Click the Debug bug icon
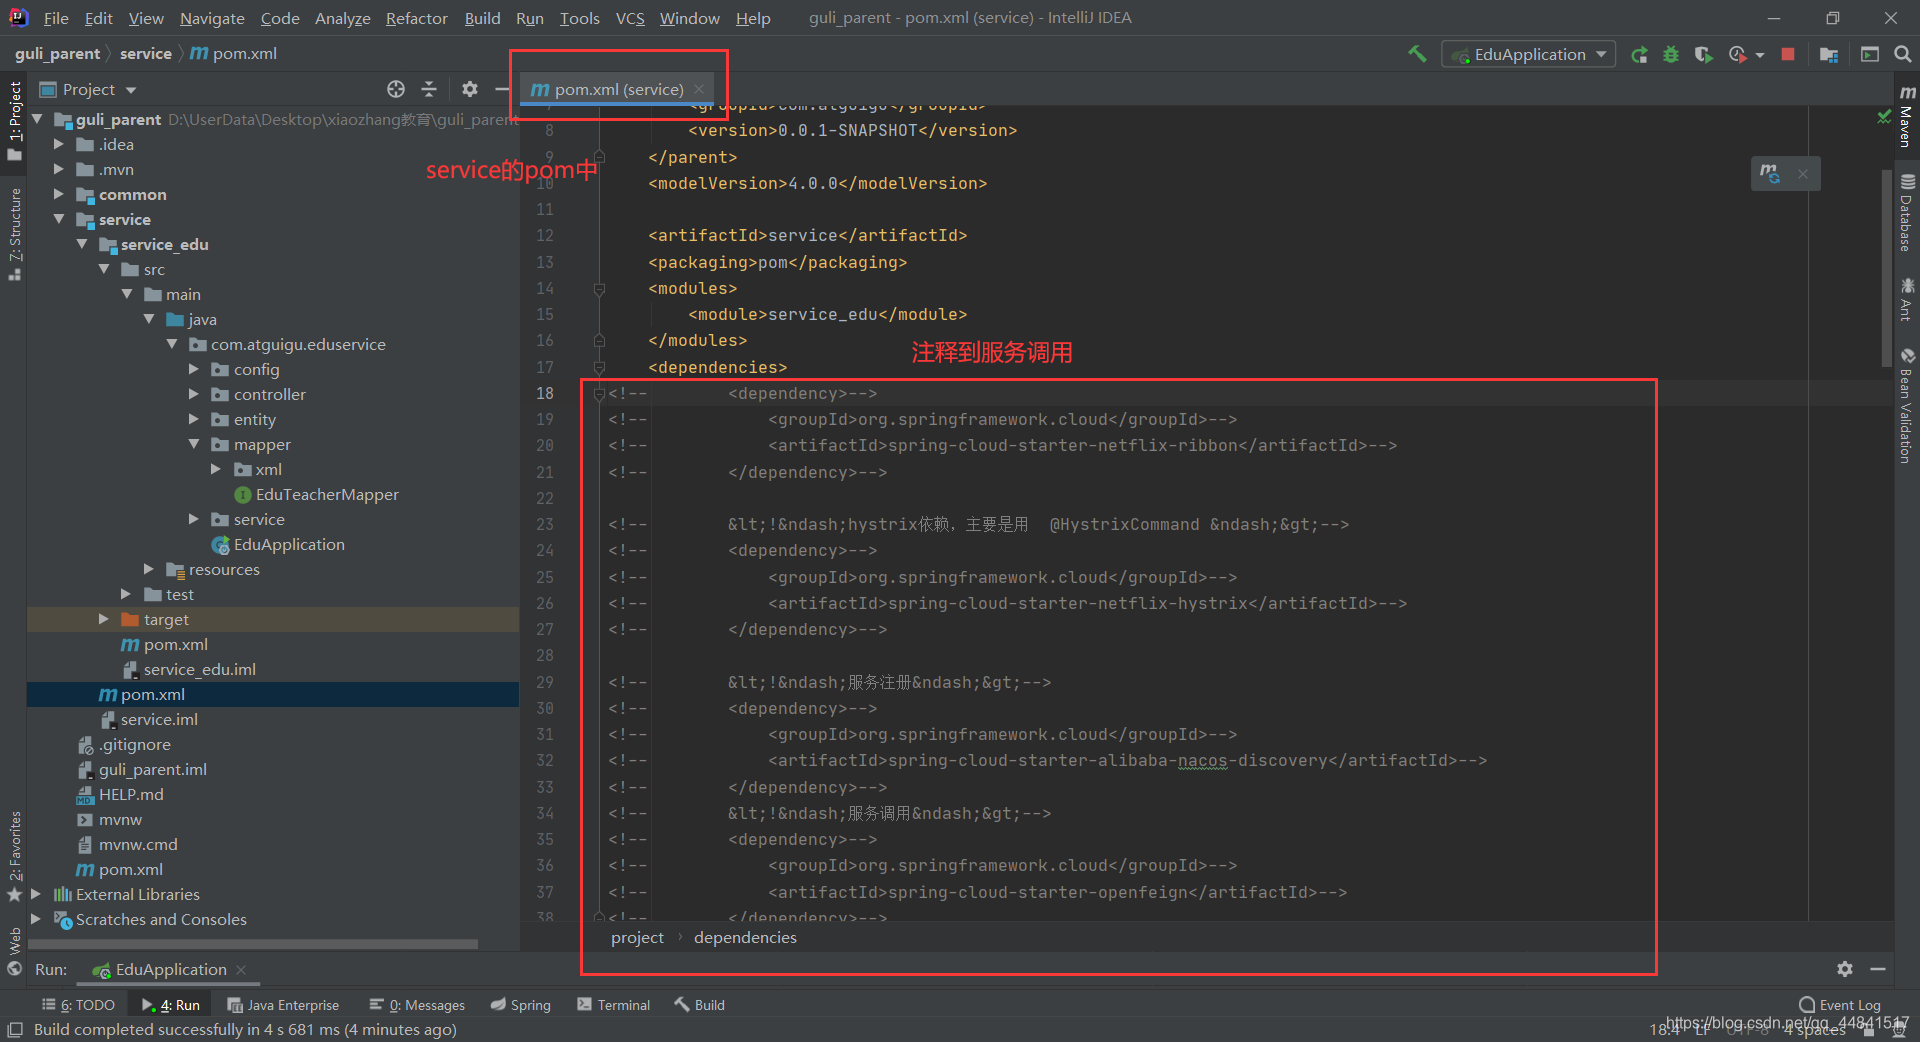This screenshot has width=1920, height=1042. (x=1671, y=55)
